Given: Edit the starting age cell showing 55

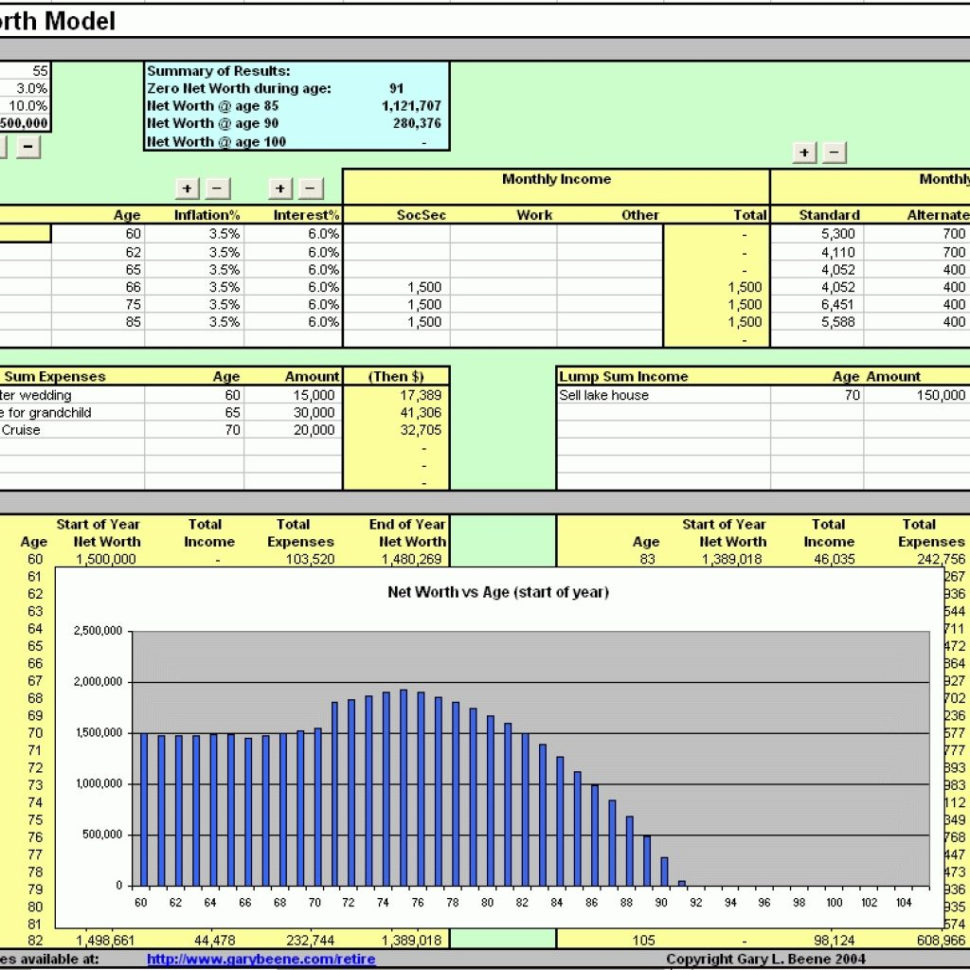Looking at the screenshot, I should pos(30,72).
